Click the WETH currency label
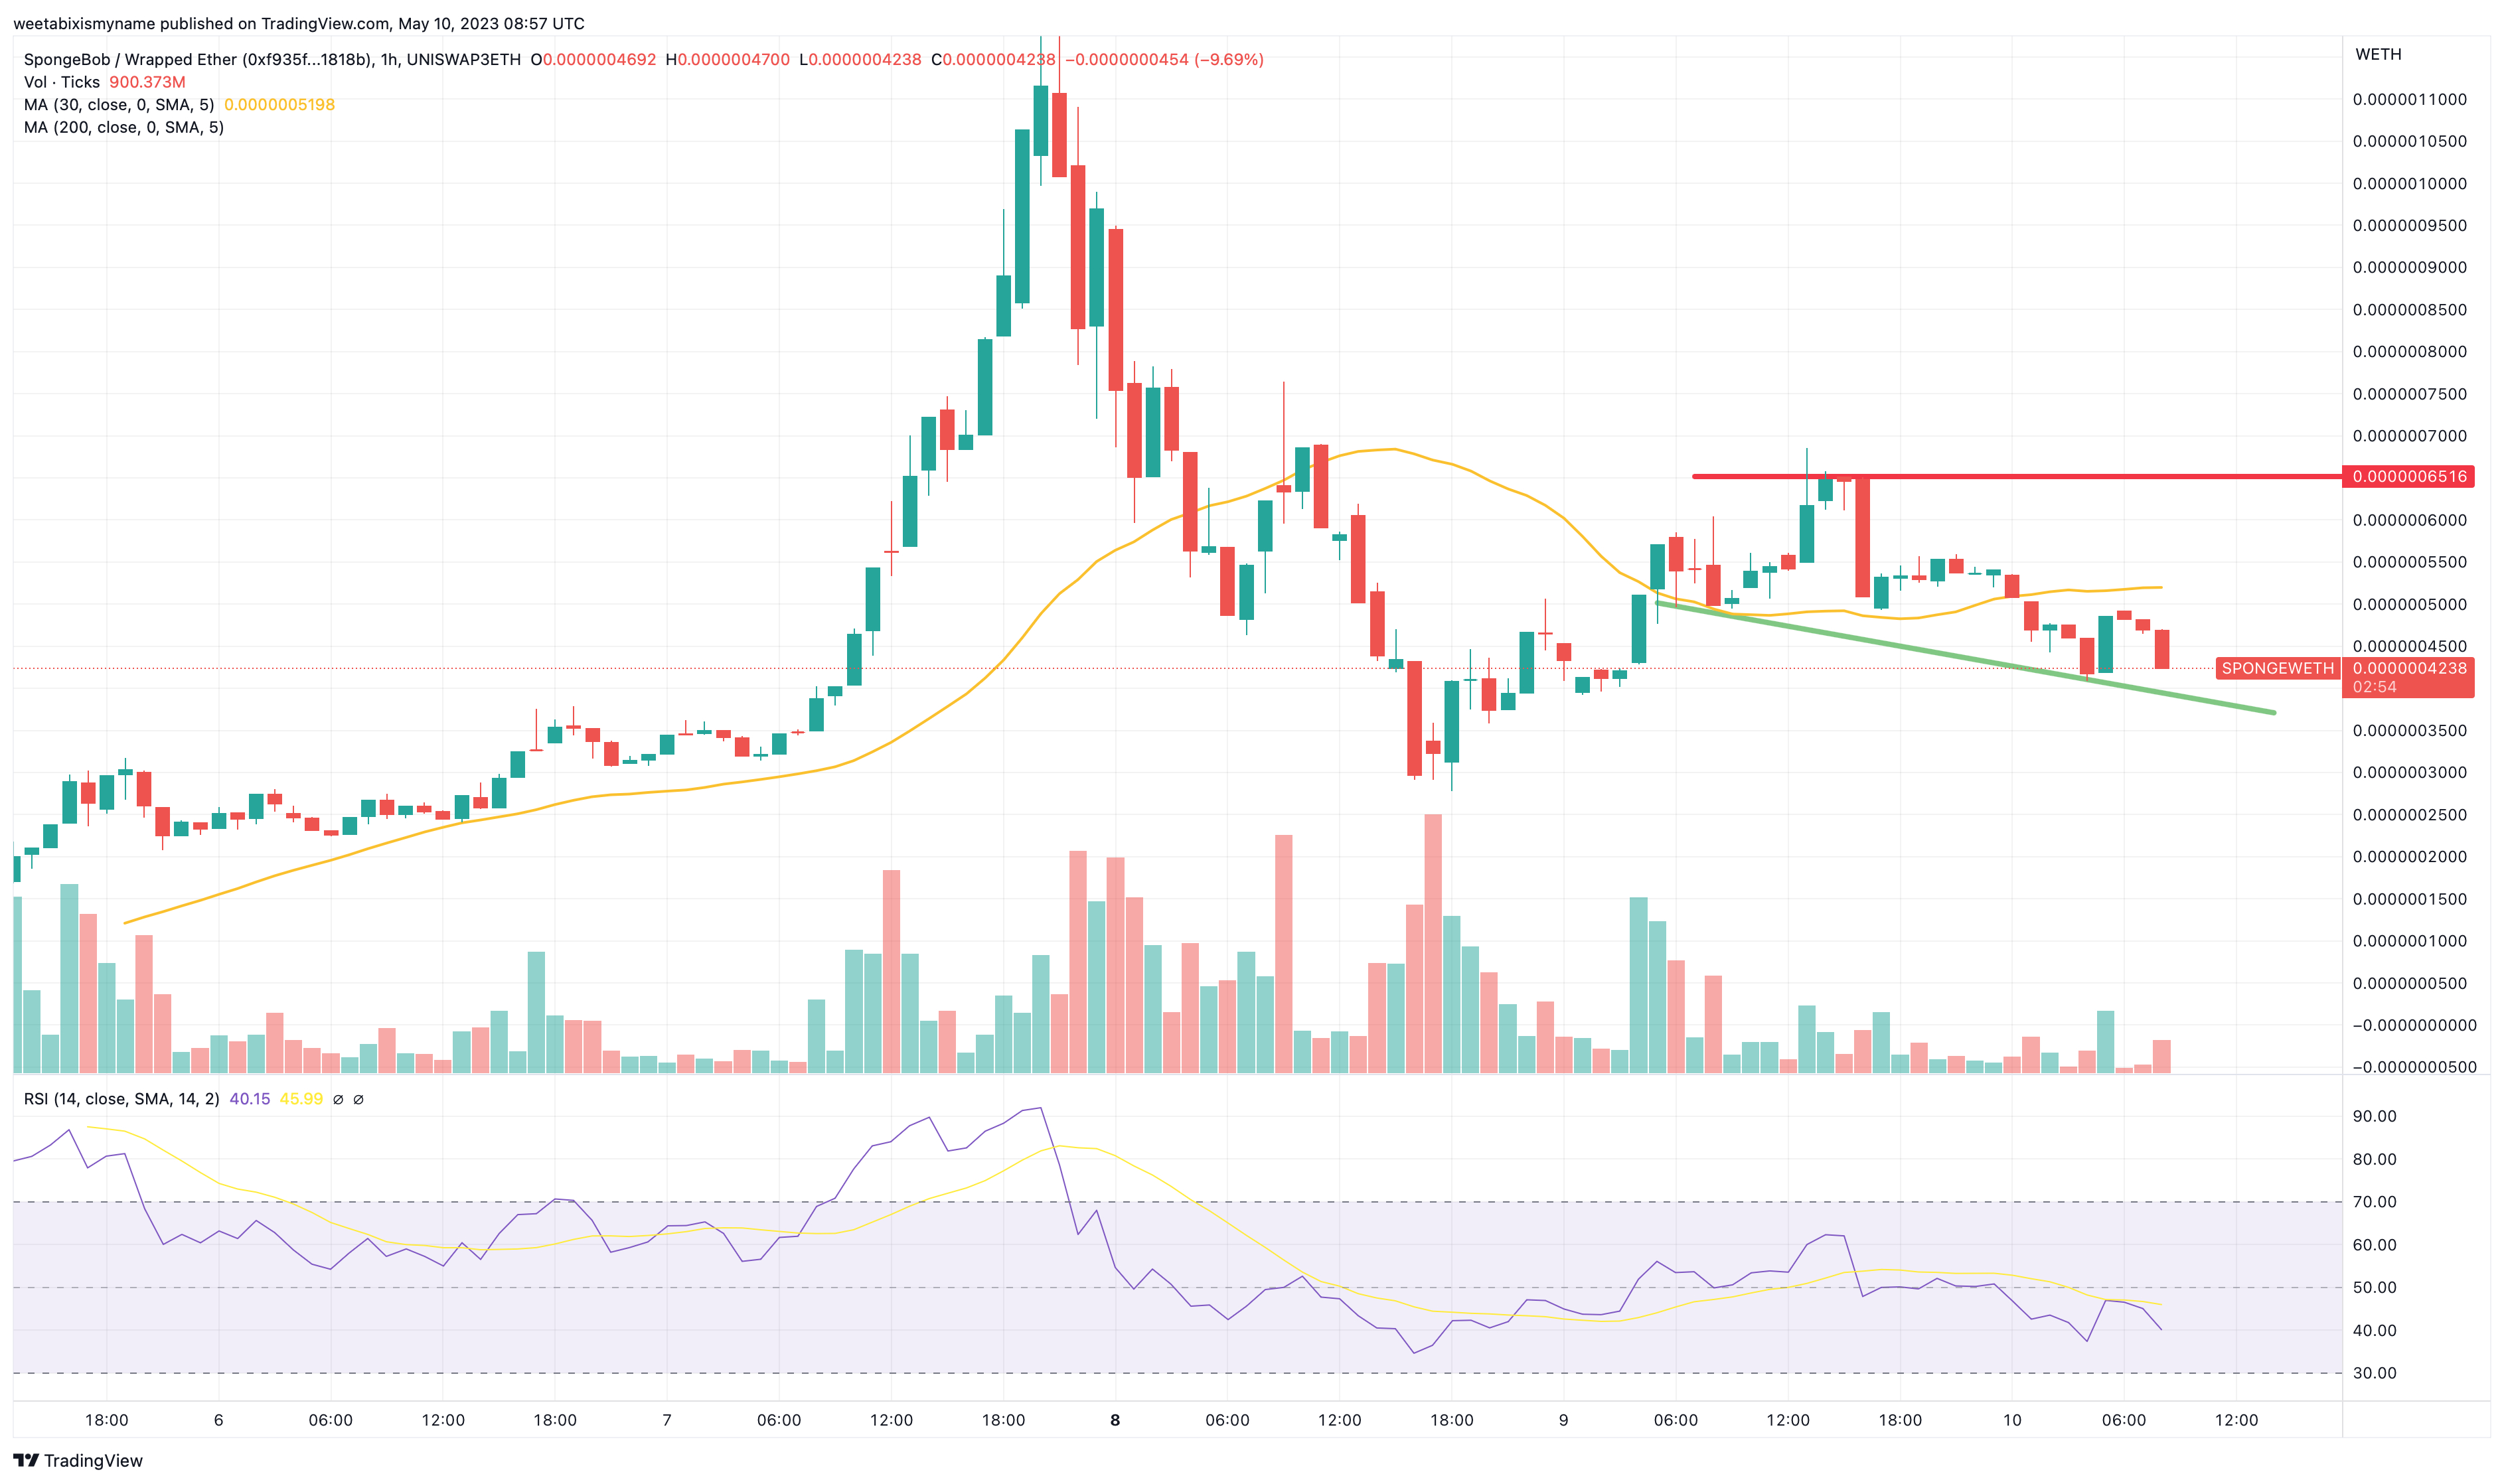Screen dimensions: 2504x1484 [2378, 54]
